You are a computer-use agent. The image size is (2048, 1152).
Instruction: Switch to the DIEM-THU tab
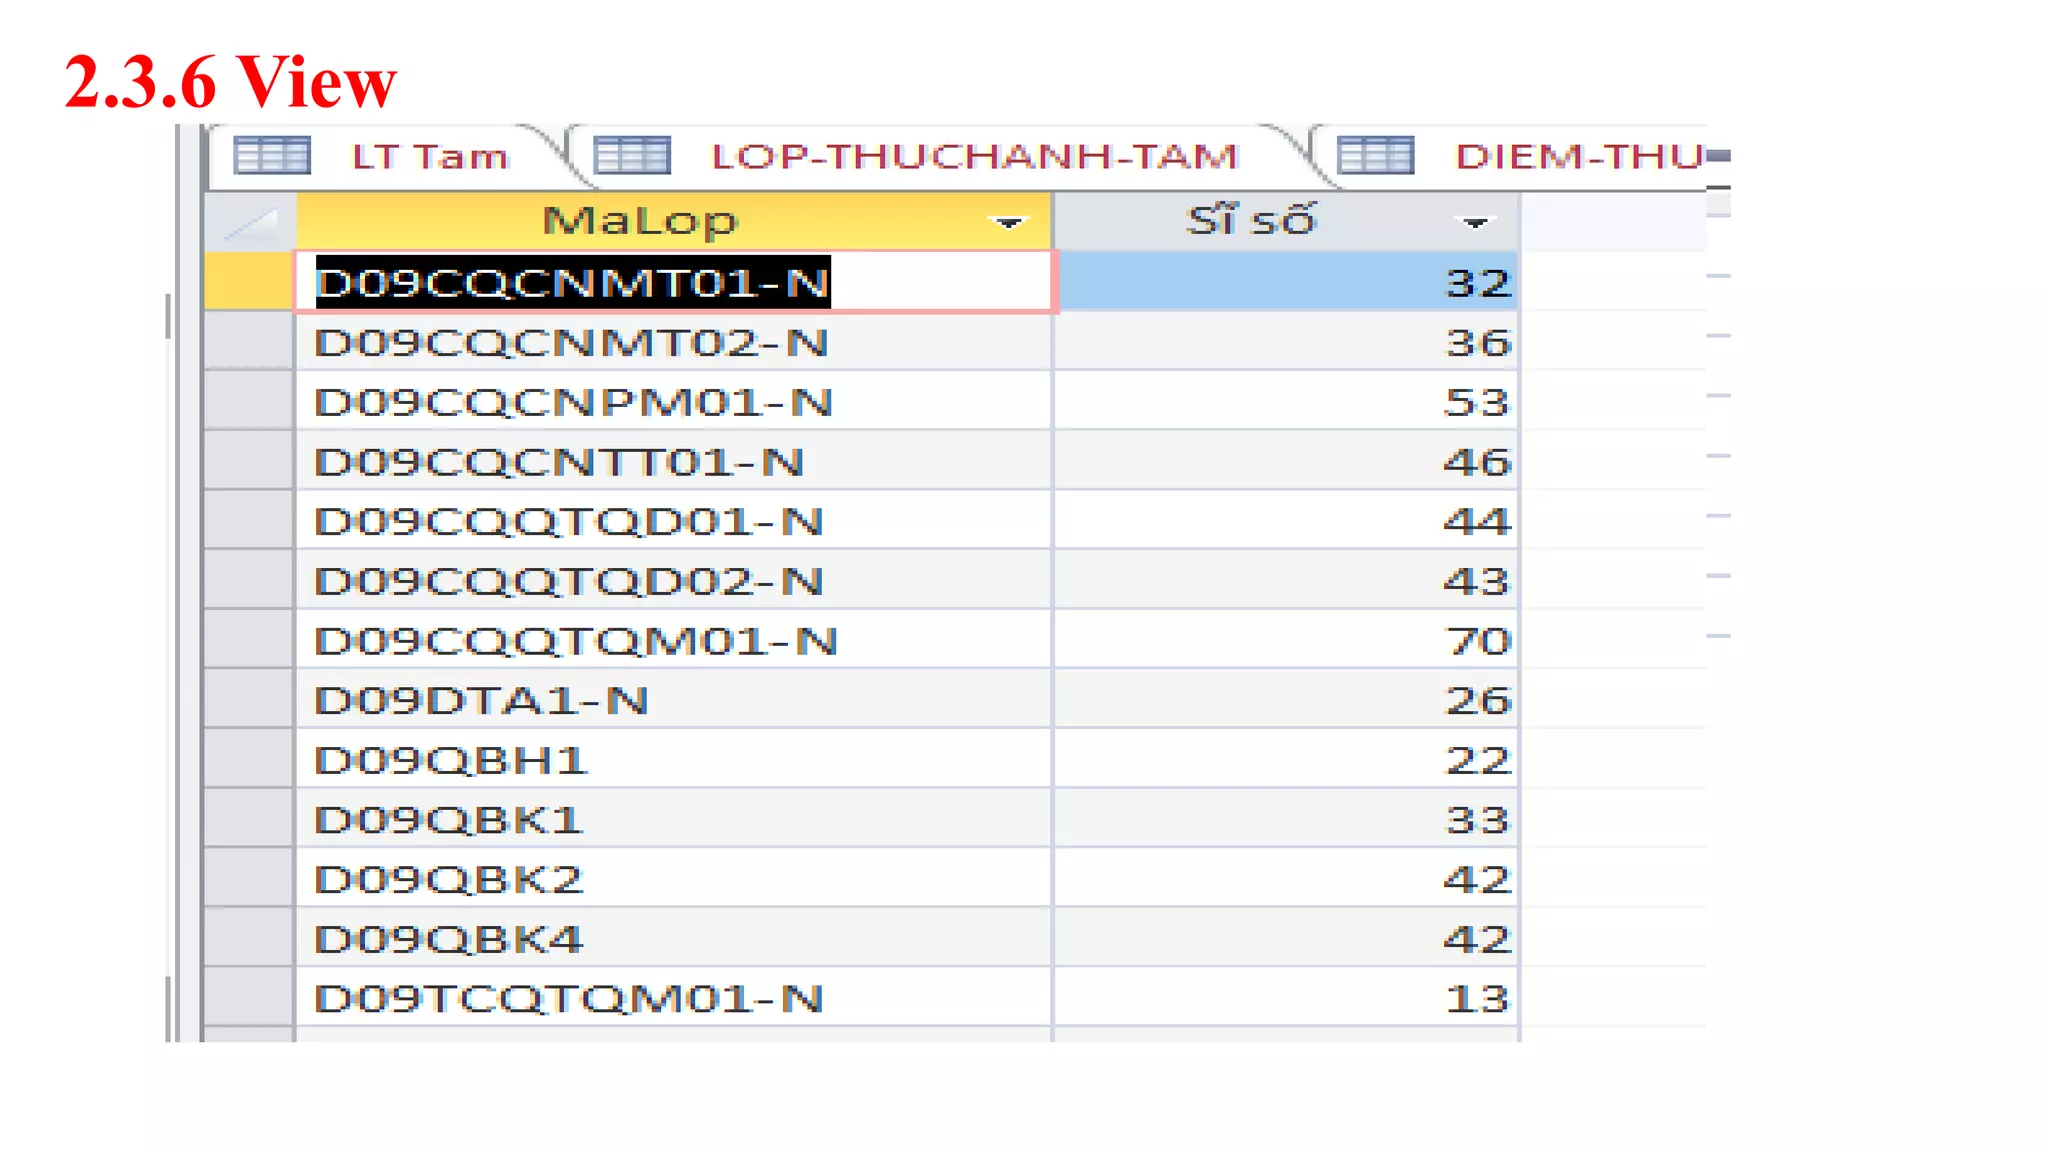coord(1578,157)
